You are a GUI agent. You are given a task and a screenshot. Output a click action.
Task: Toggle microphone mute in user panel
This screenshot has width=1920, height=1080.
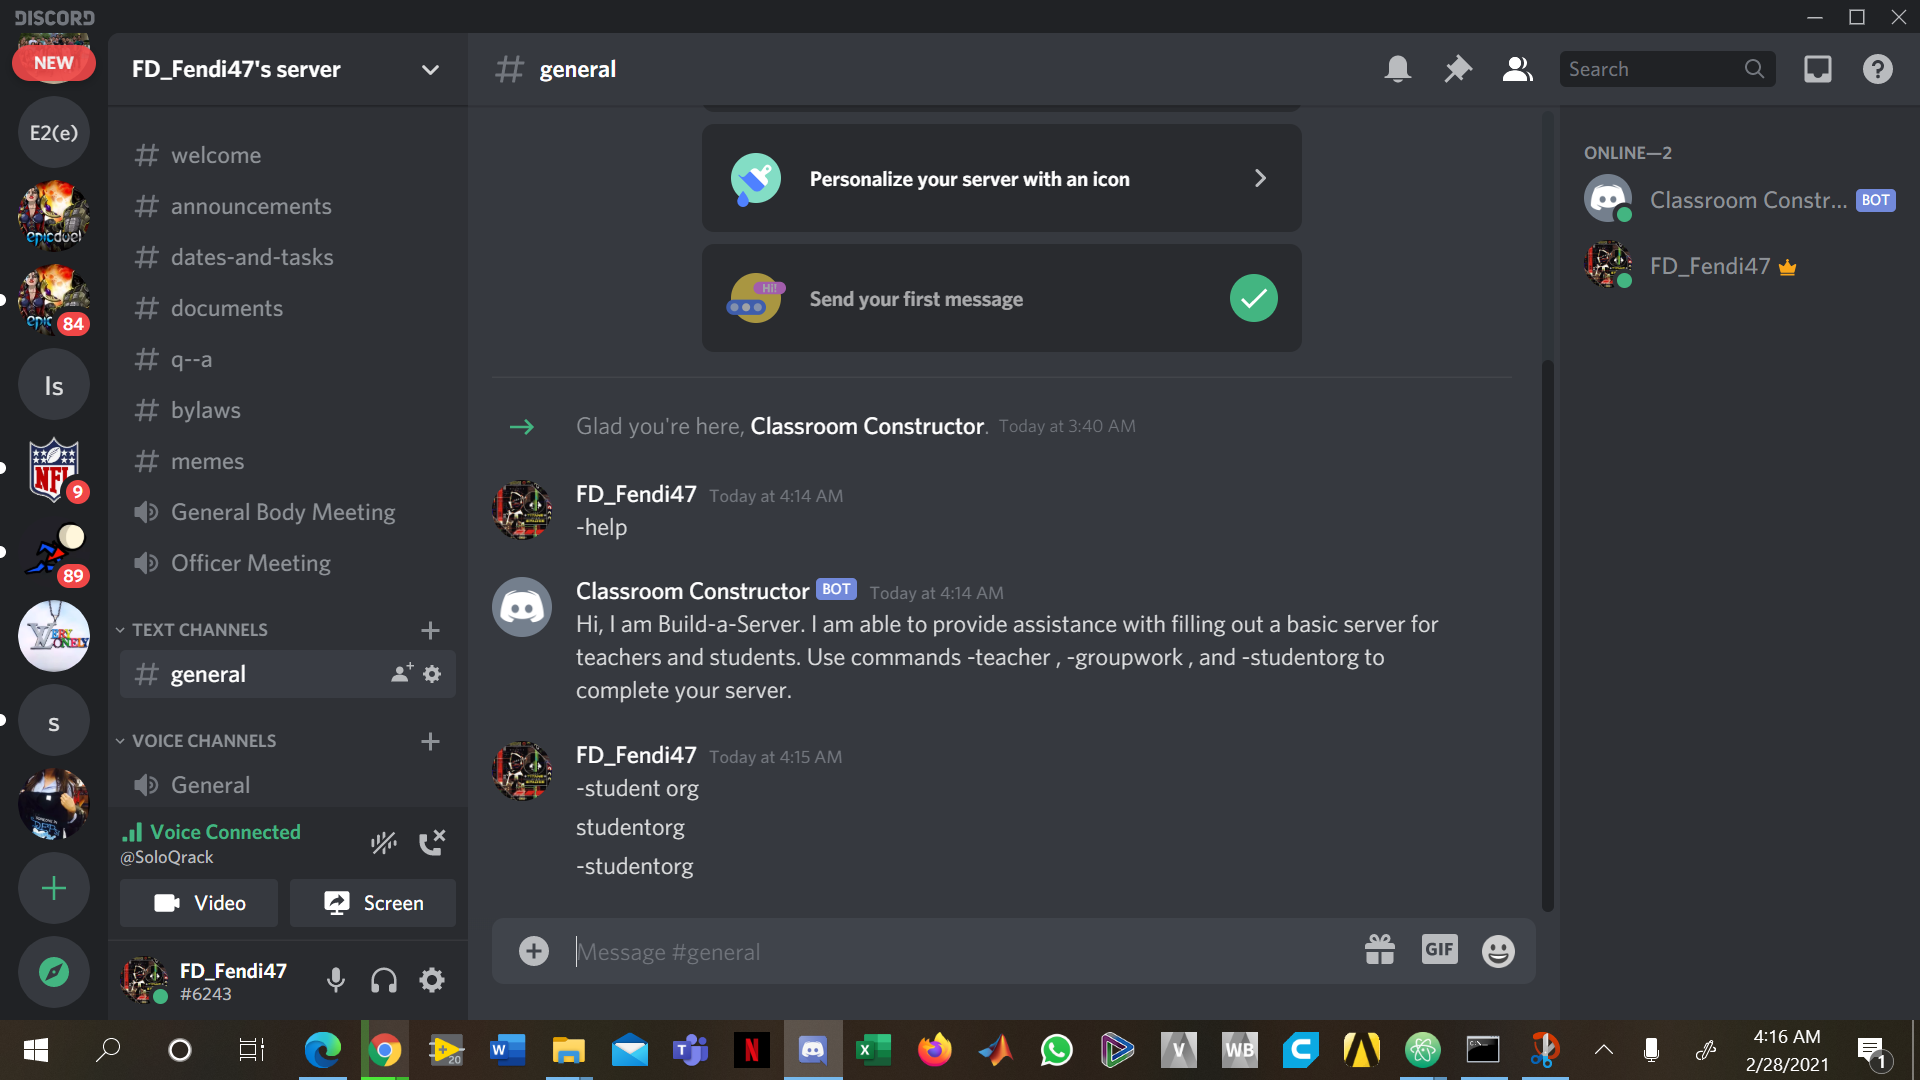(x=336, y=980)
